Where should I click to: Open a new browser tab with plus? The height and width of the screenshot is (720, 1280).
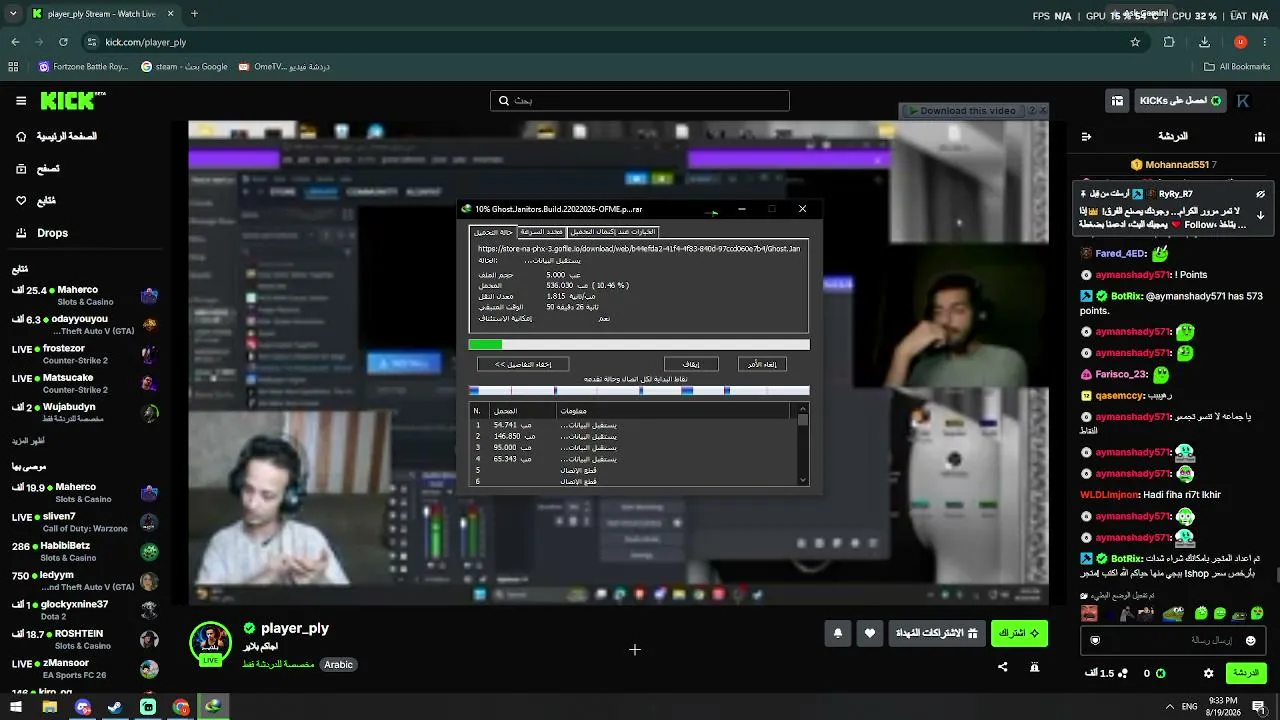pyautogui.click(x=194, y=14)
